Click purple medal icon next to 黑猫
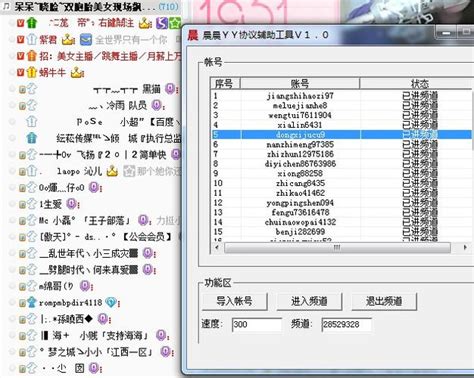 tap(171, 89)
